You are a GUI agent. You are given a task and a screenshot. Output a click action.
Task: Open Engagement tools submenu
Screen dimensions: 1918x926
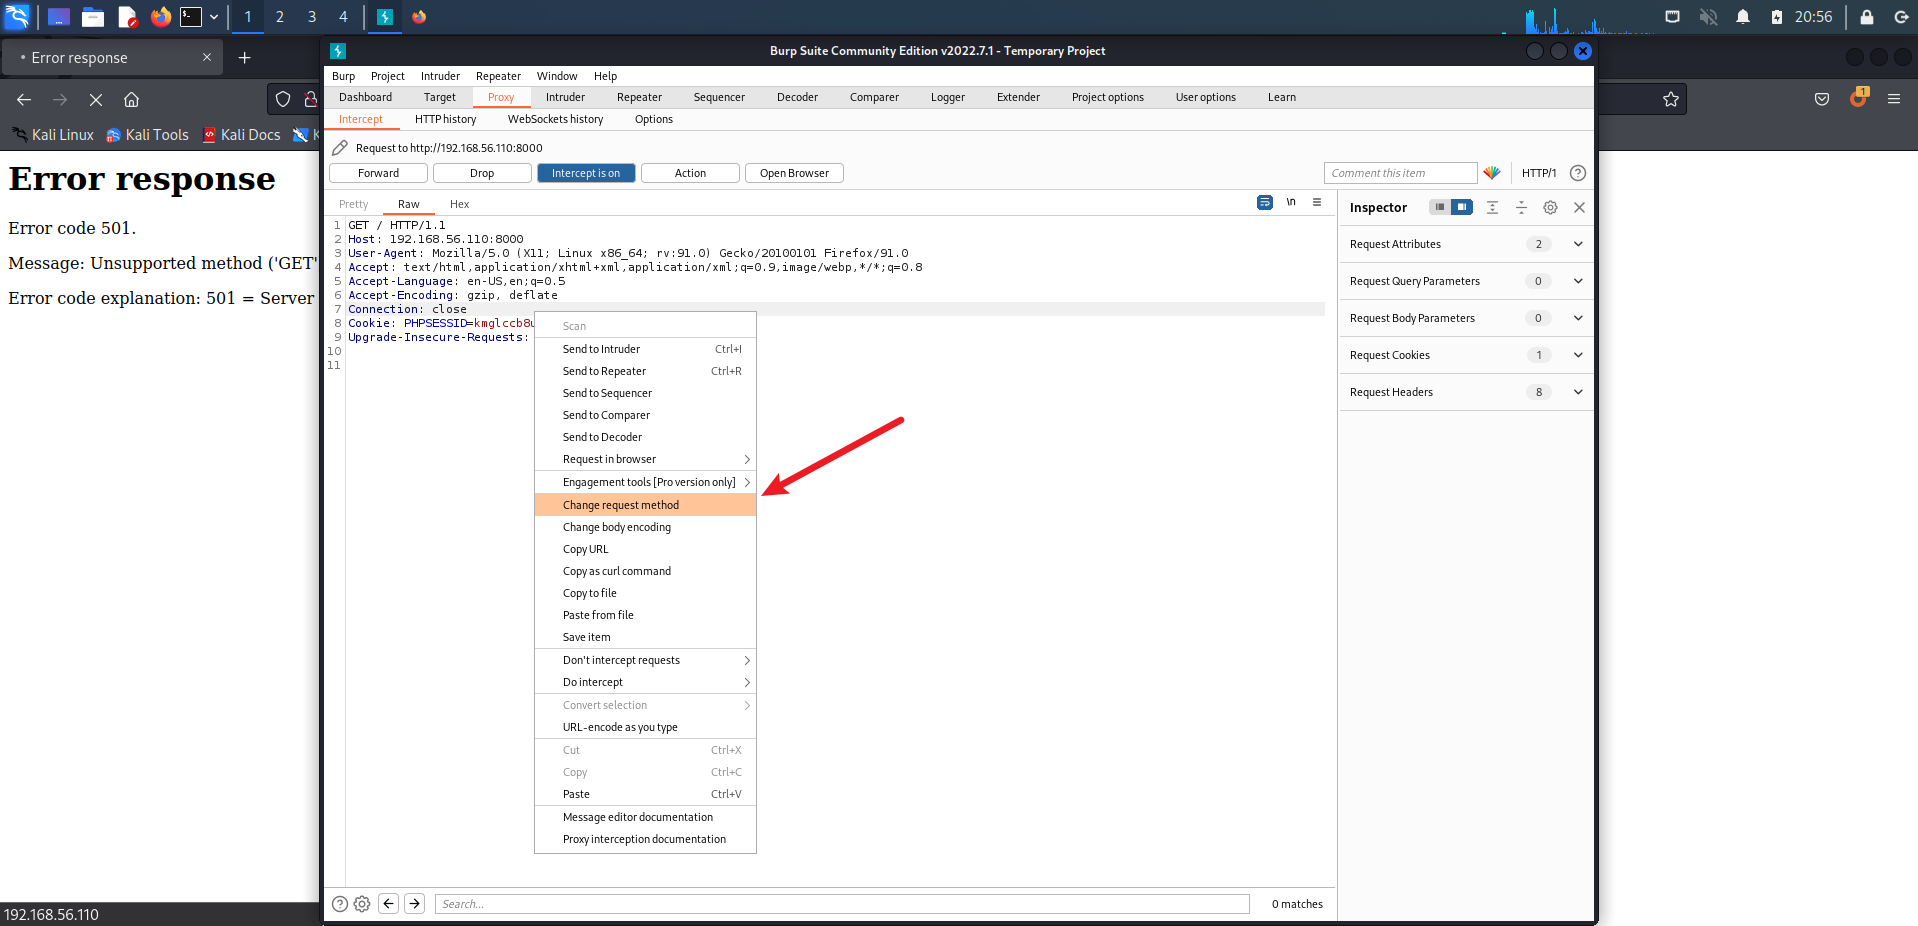pyautogui.click(x=645, y=482)
